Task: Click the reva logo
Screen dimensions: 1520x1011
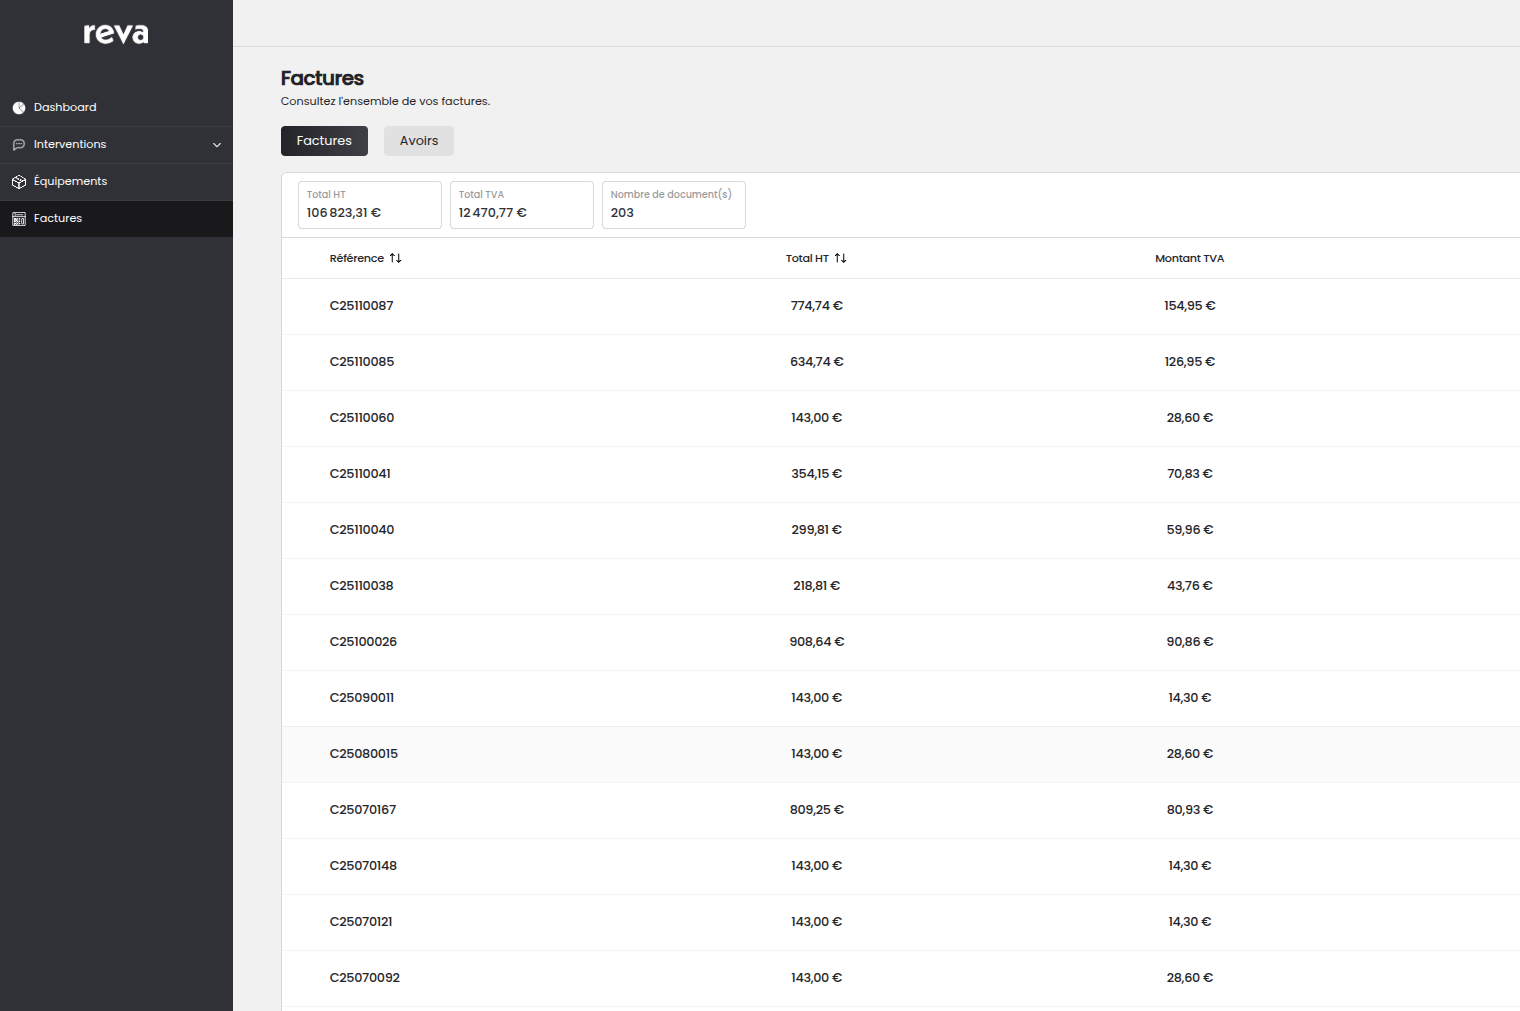Action: click(x=116, y=34)
